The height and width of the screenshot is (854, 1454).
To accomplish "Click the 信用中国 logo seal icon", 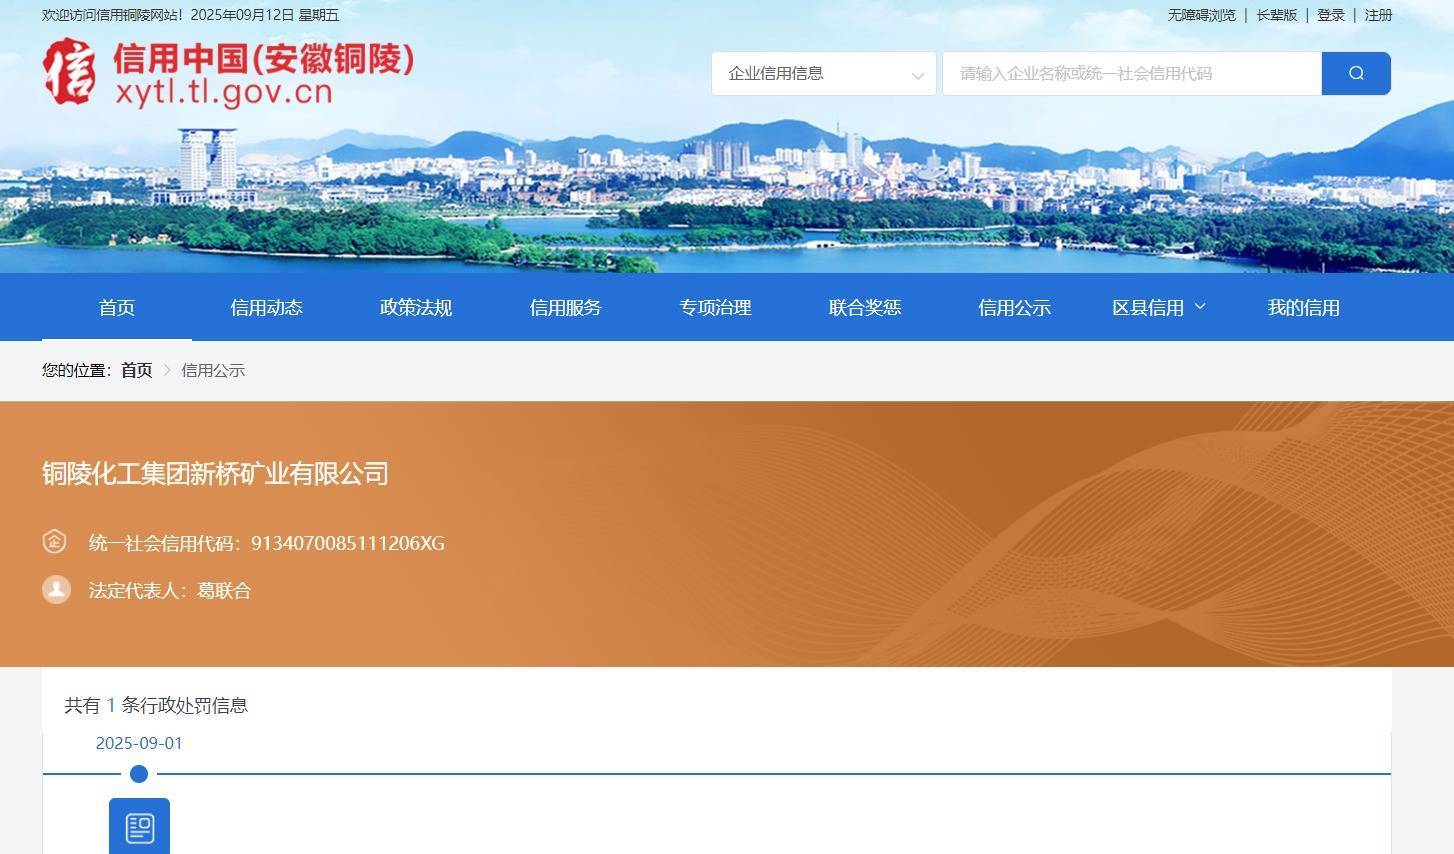I will pos(70,73).
